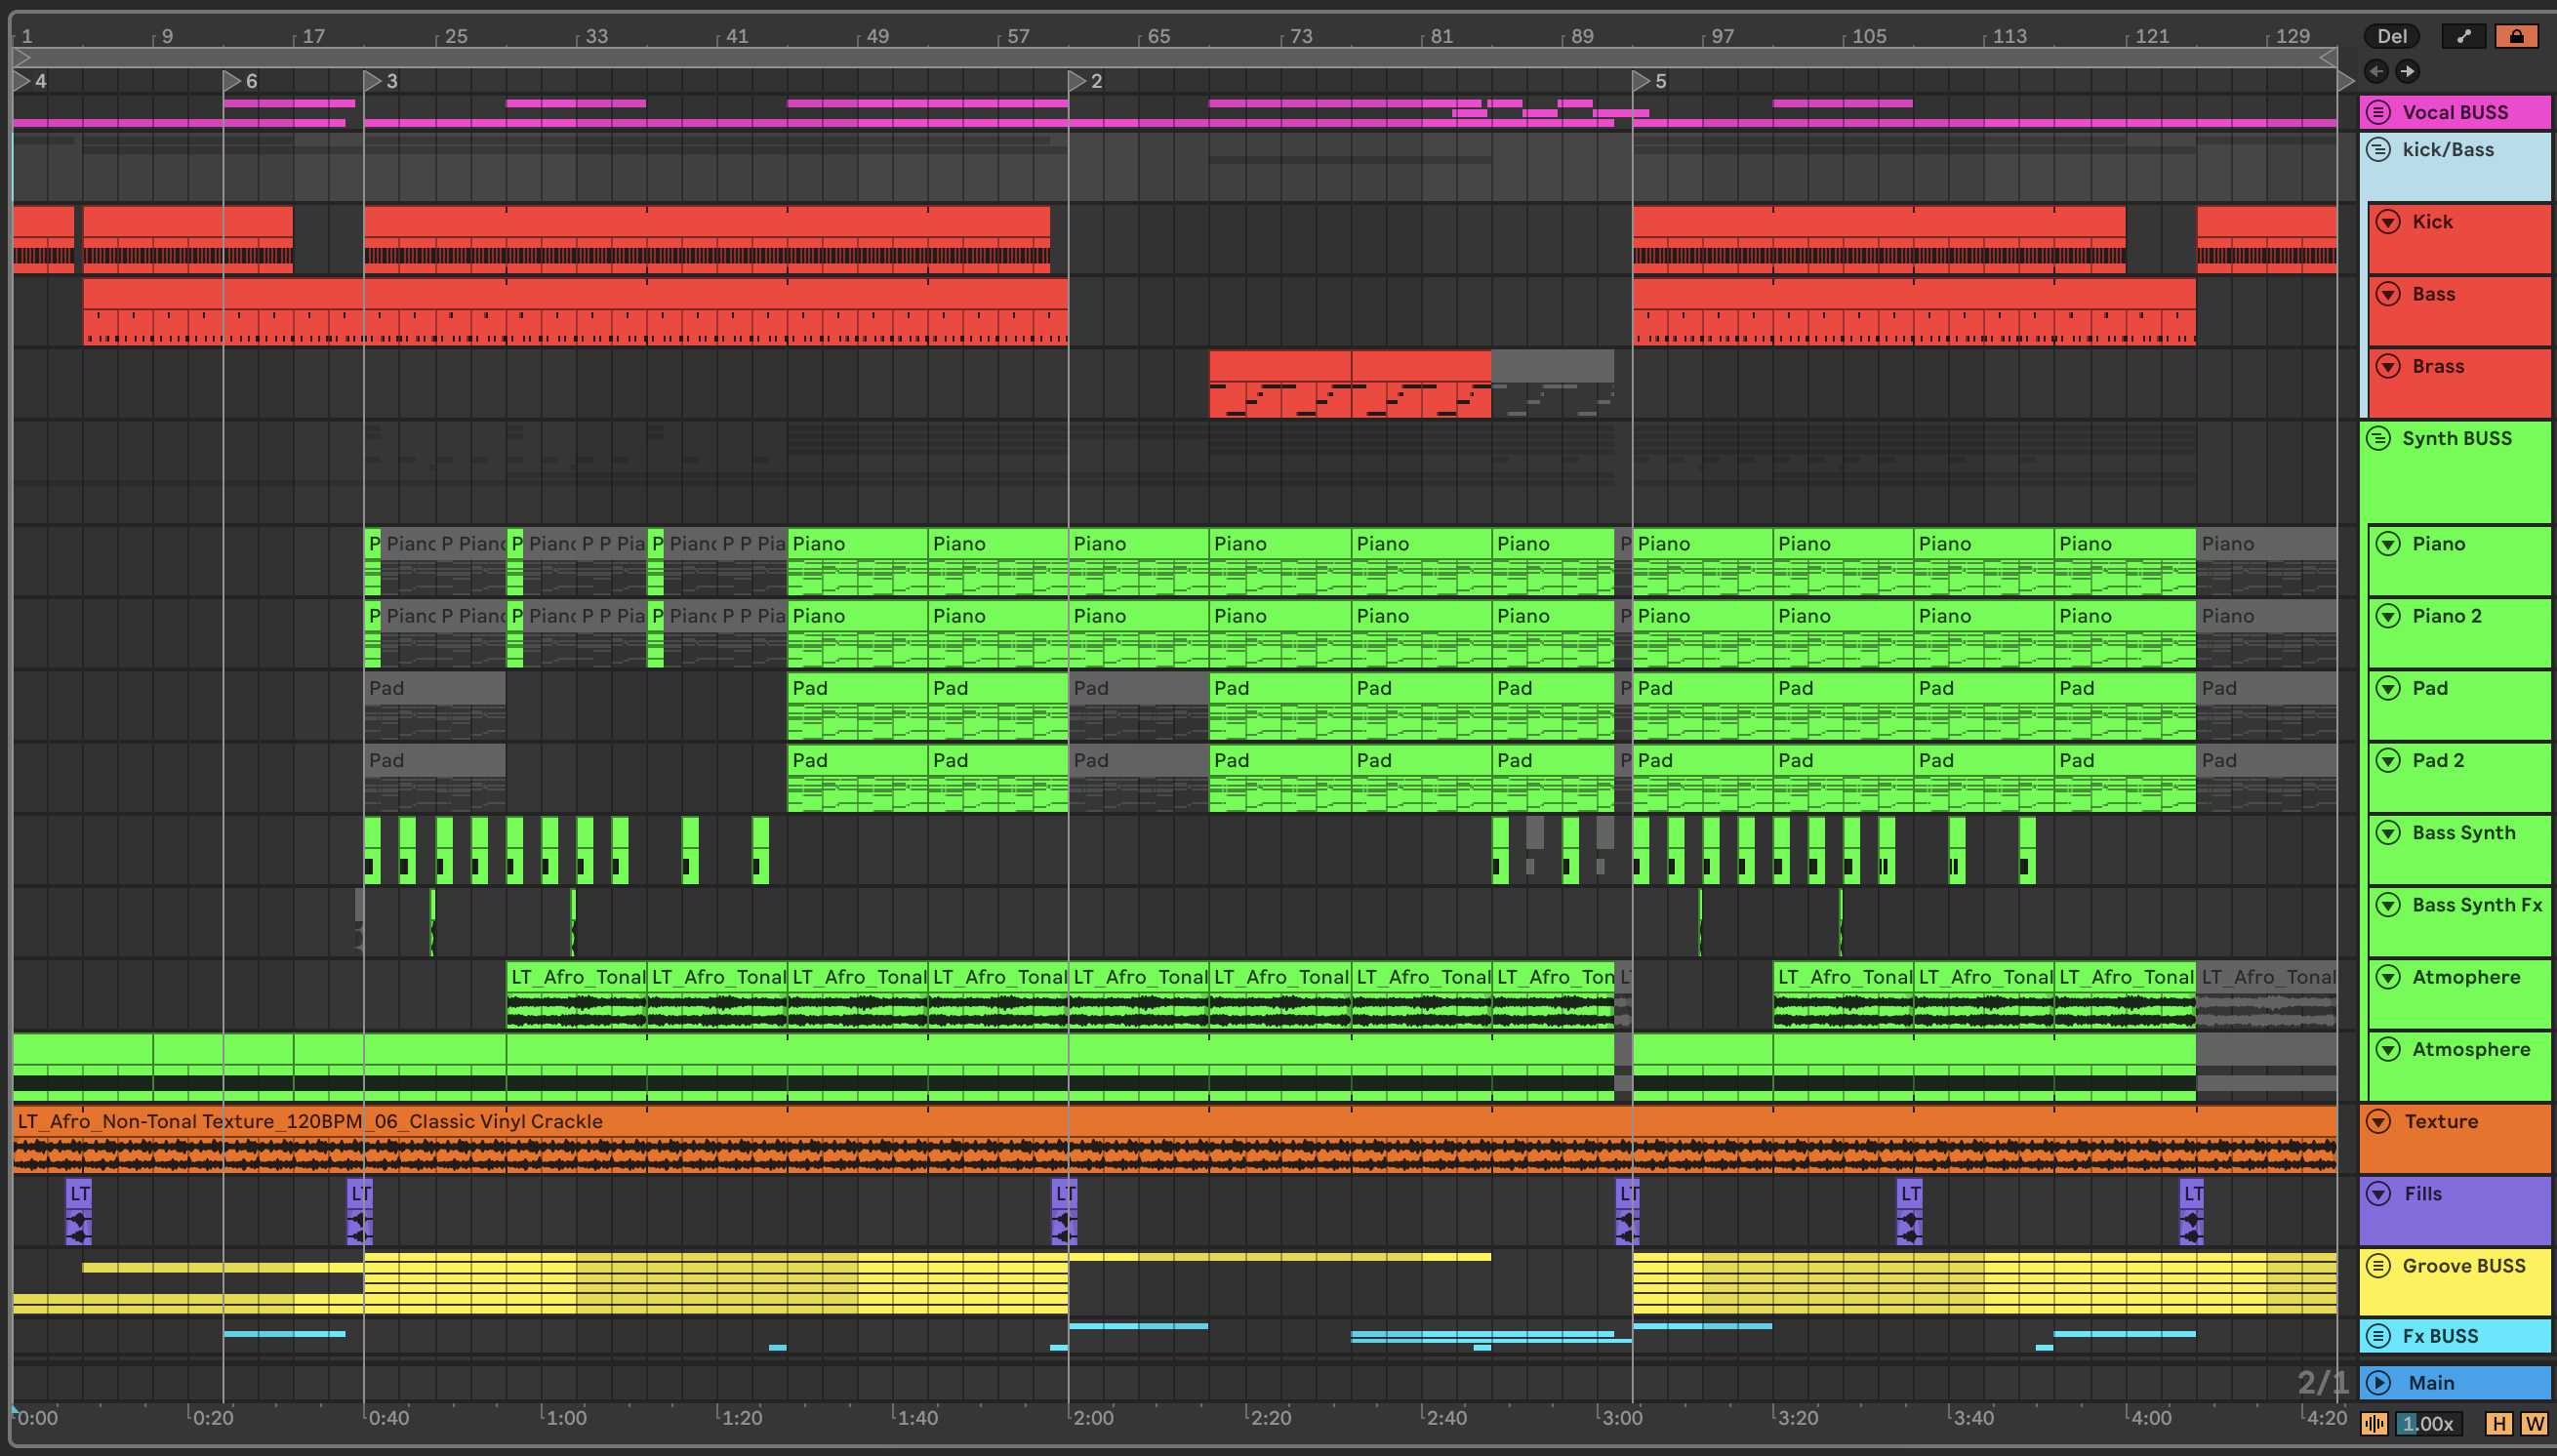Toggle the orange lock envelopes button
This screenshot has width=2557, height=1456.
[2516, 36]
